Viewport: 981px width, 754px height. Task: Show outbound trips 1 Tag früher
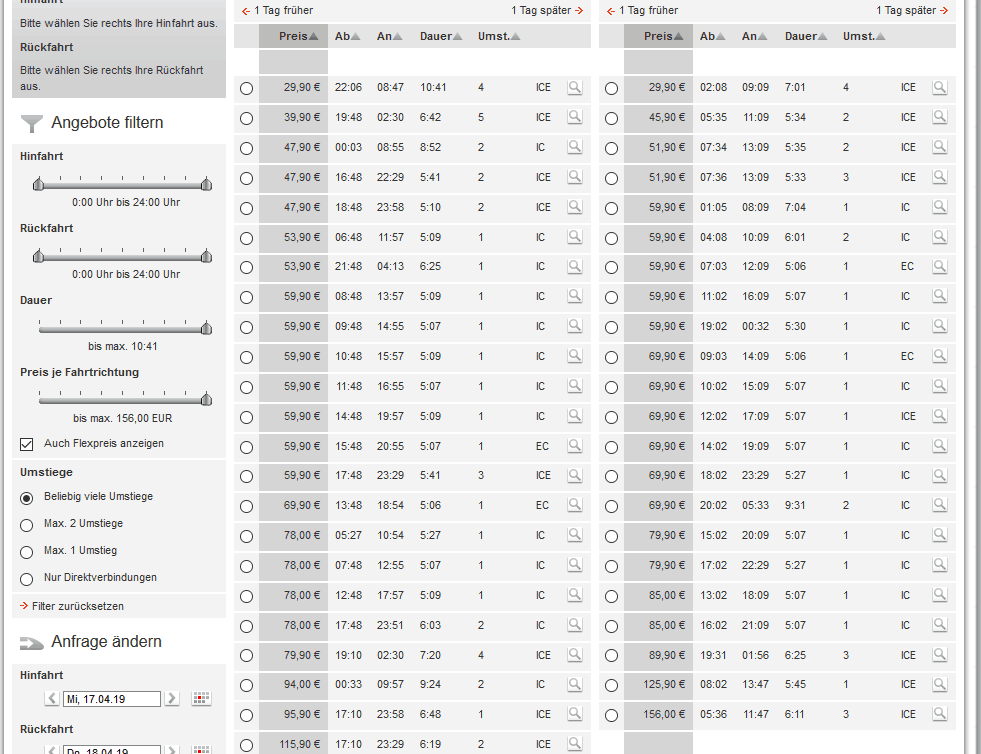(x=277, y=10)
